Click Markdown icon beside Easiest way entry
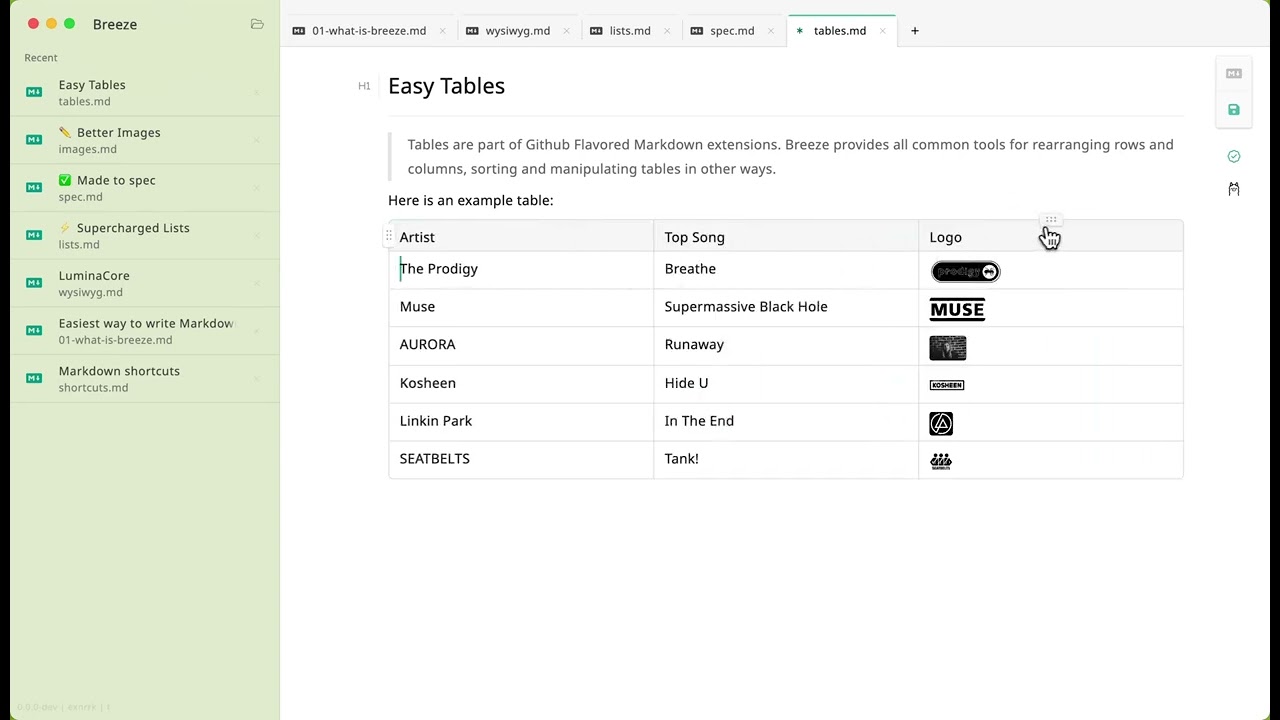1280x720 pixels. [x=34, y=330]
